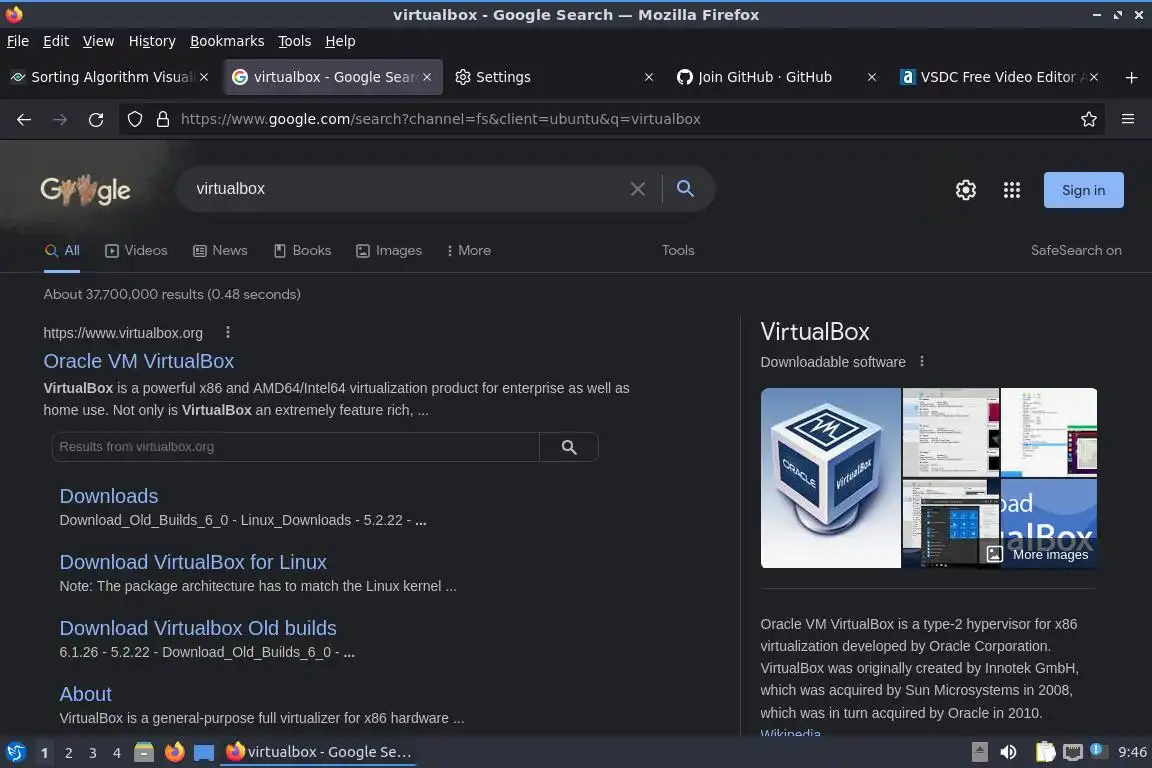The image size is (1152, 768).
Task: Select the Books search filter
Action: tap(303, 251)
